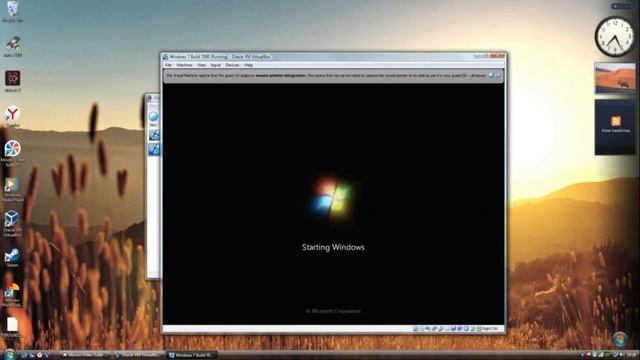Click the hard disk activity icon in VM status bar

pyautogui.click(x=415, y=329)
